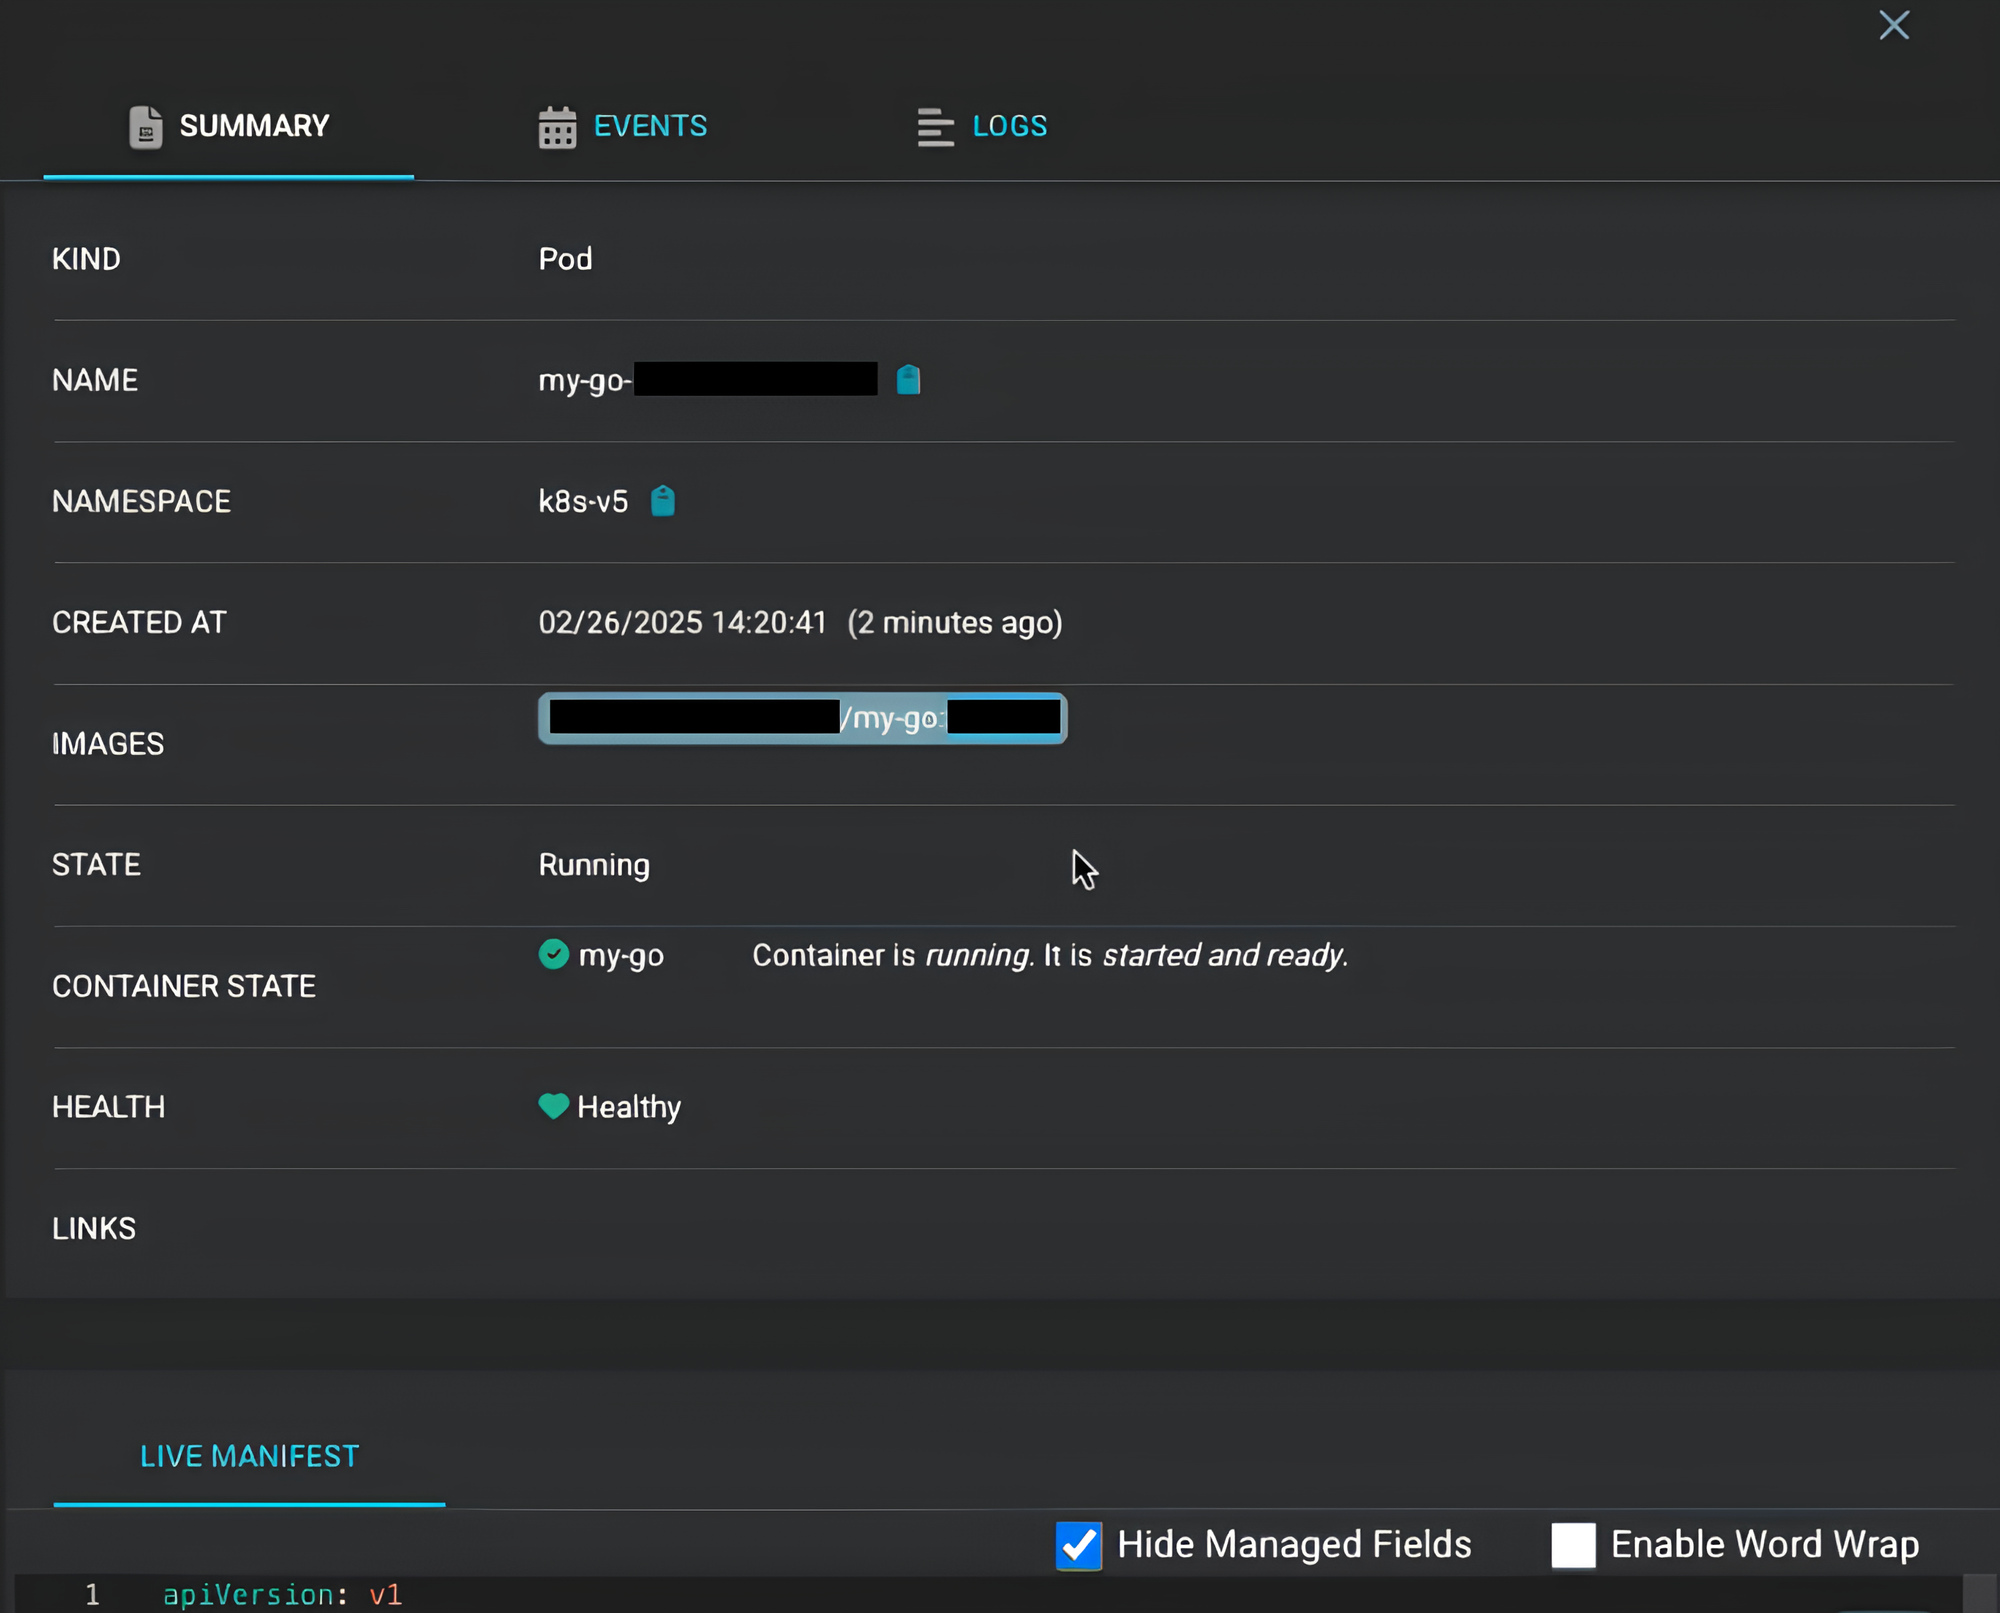Enable Word Wrap checkbox
Image resolution: width=2000 pixels, height=1613 pixels.
point(1573,1545)
